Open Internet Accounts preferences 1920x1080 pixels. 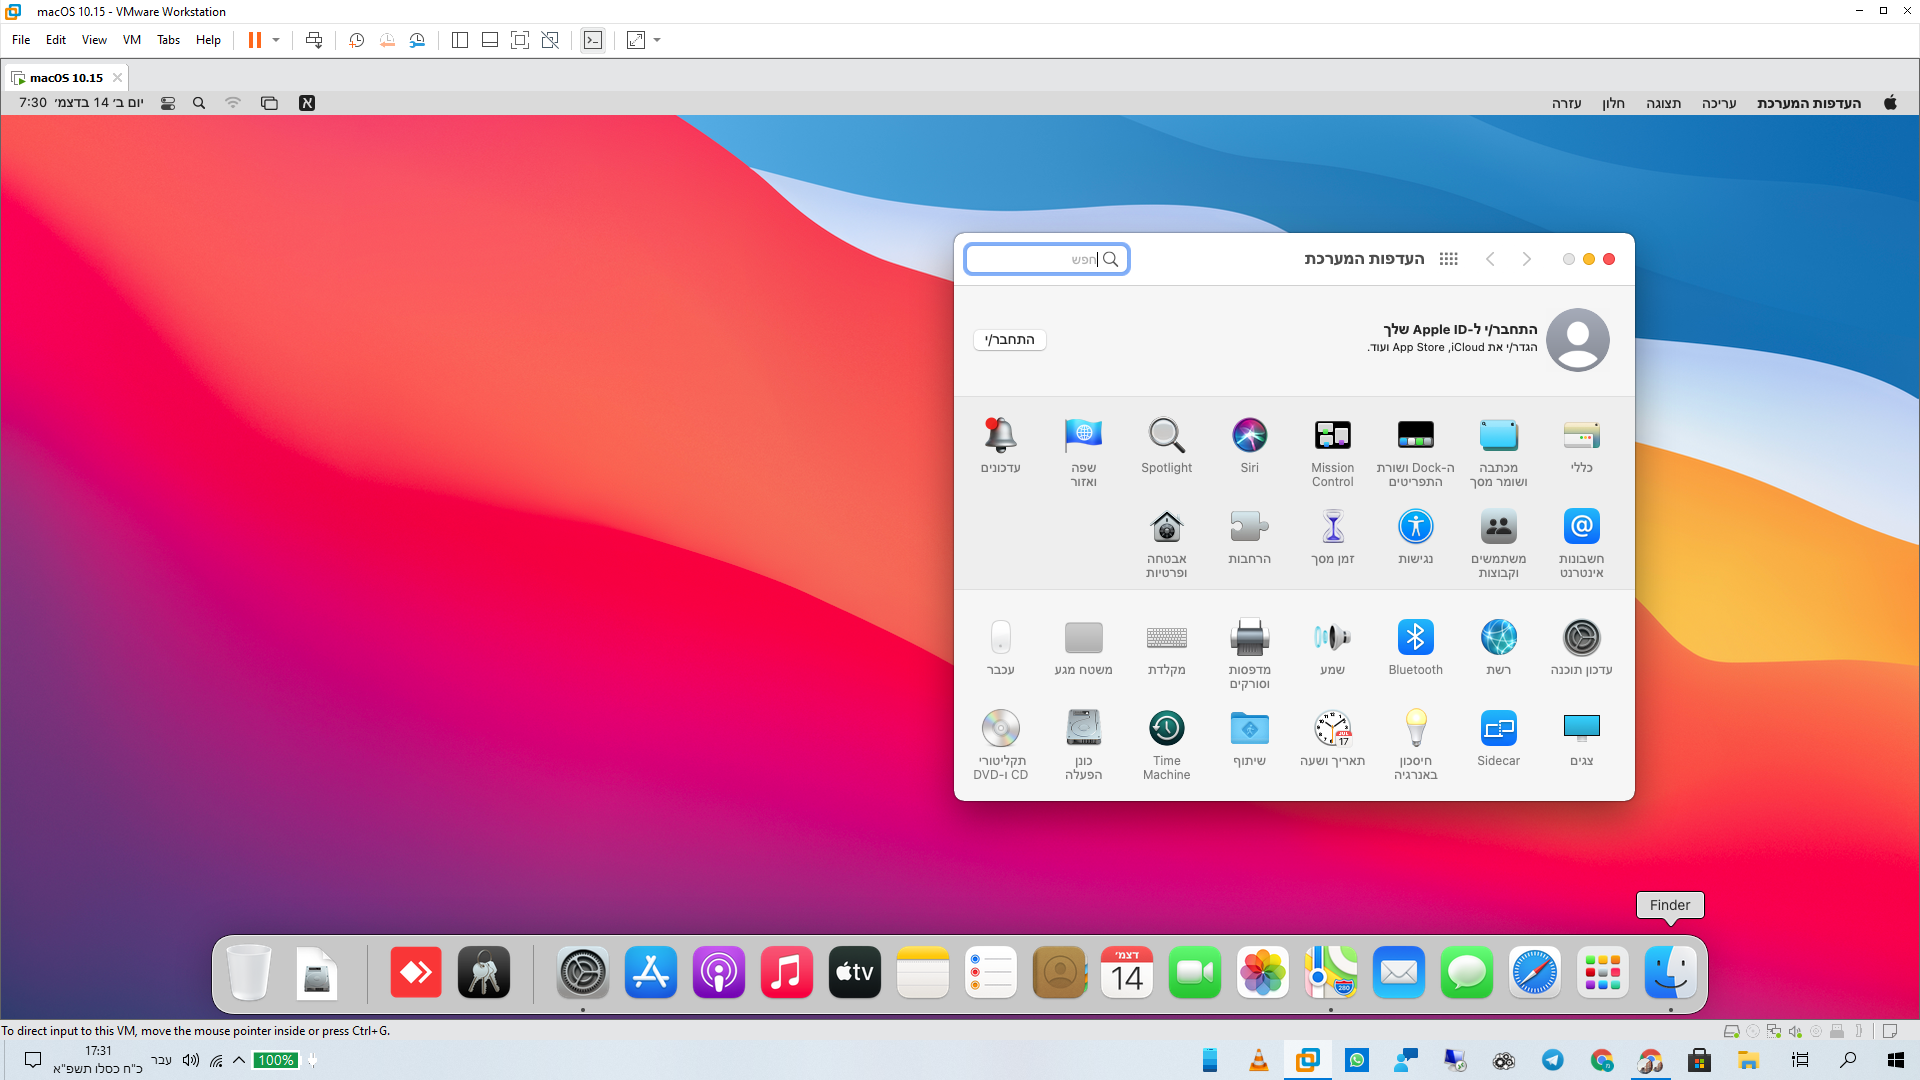coord(1581,543)
